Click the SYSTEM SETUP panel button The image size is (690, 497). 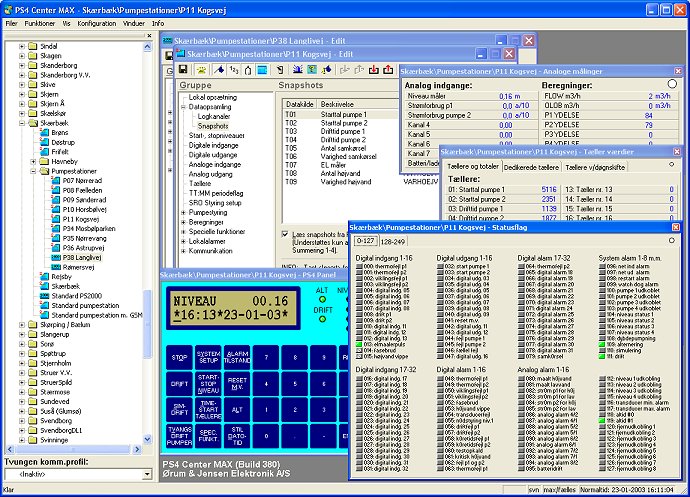click(208, 357)
